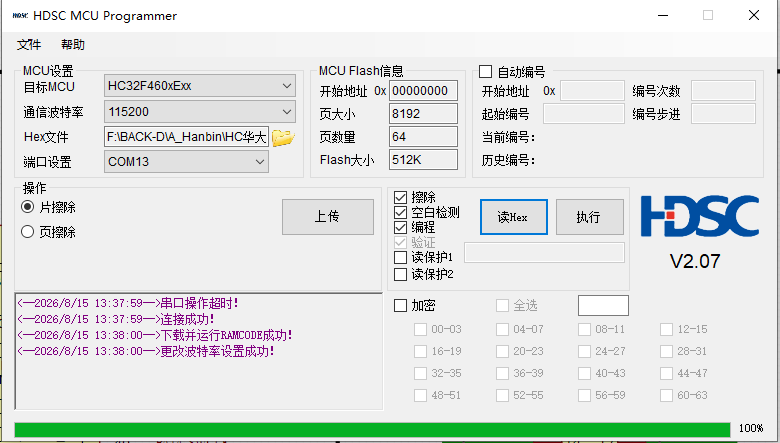The width and height of the screenshot is (780, 443).
Task: Open the 帮助 menu
Action: 73,45
